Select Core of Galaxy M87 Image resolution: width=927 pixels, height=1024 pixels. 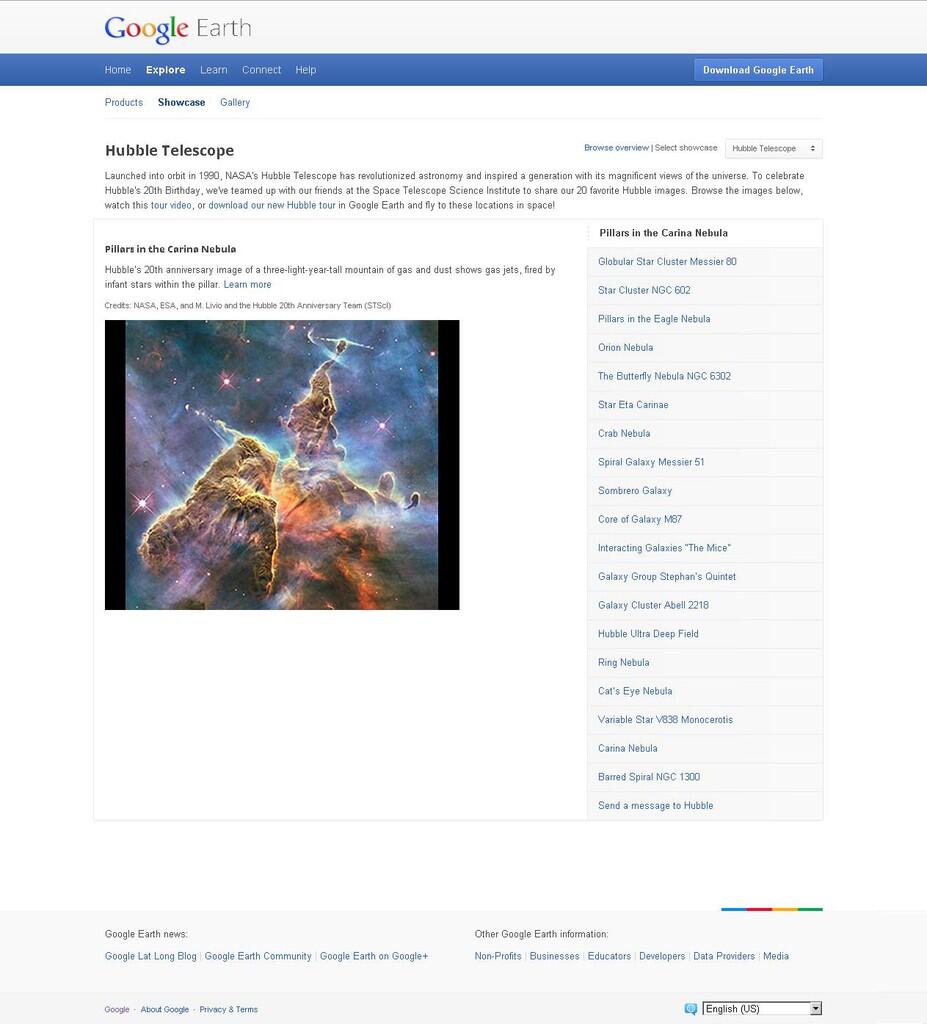point(705,520)
